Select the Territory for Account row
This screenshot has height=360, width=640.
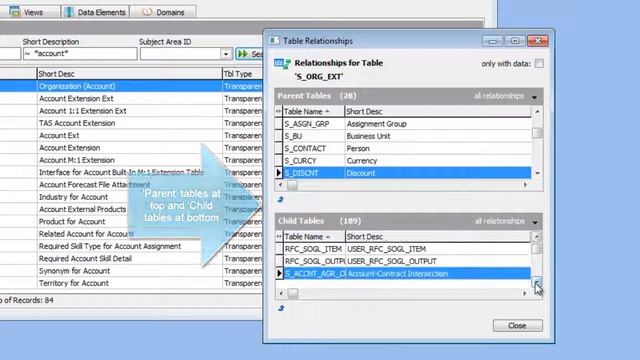(x=131, y=283)
